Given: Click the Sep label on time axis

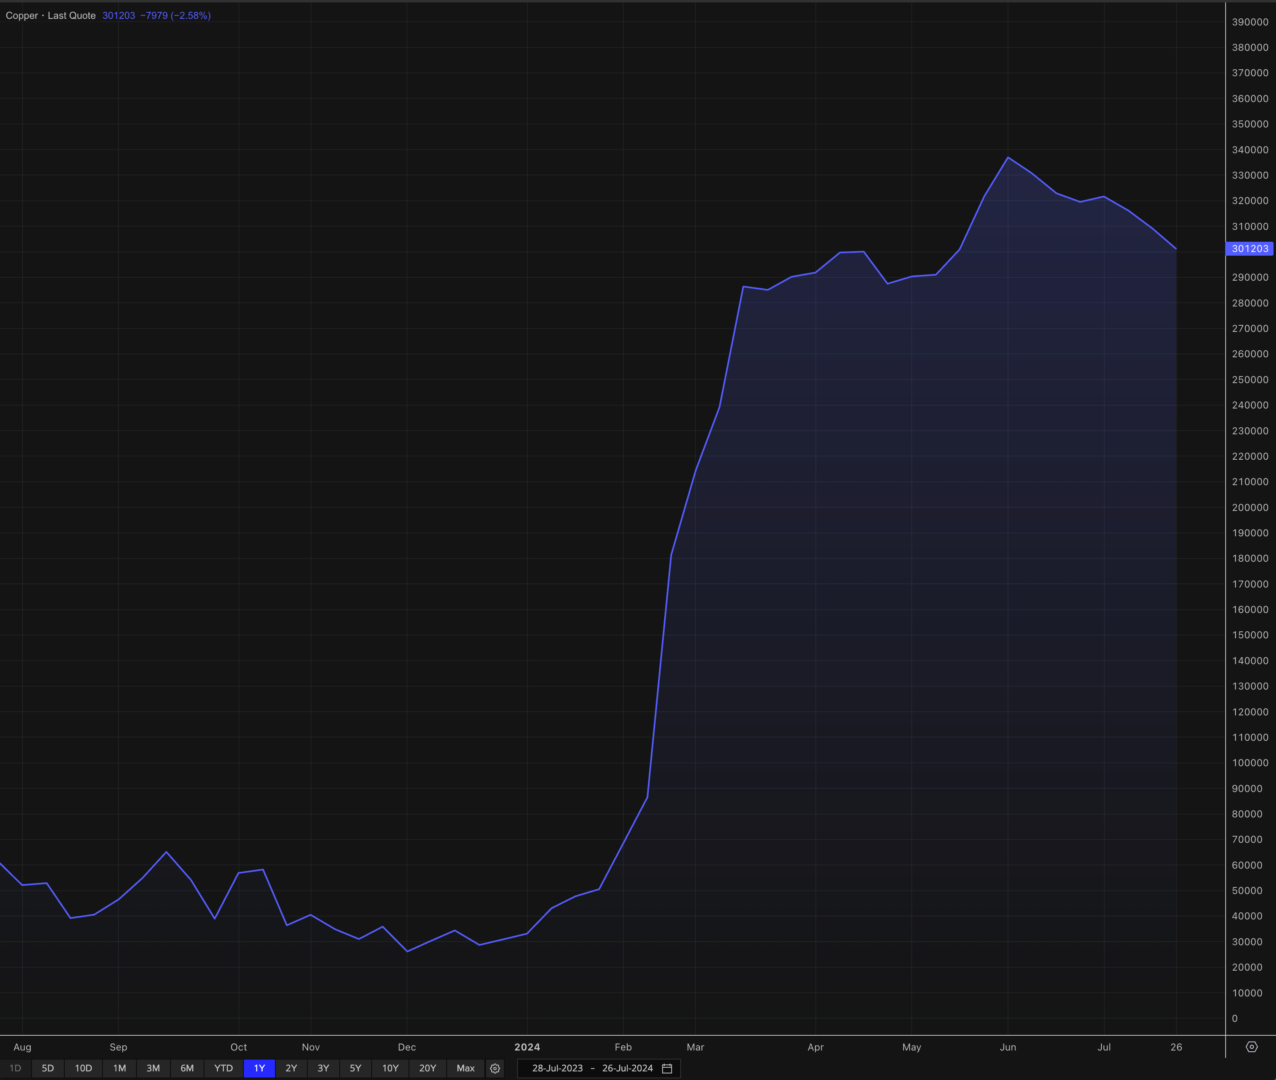Looking at the screenshot, I should [118, 1047].
